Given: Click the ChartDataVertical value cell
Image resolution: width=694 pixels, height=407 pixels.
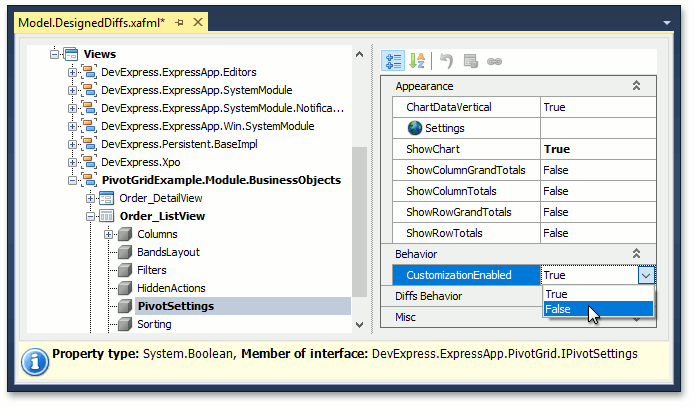Looking at the screenshot, I should coord(598,107).
